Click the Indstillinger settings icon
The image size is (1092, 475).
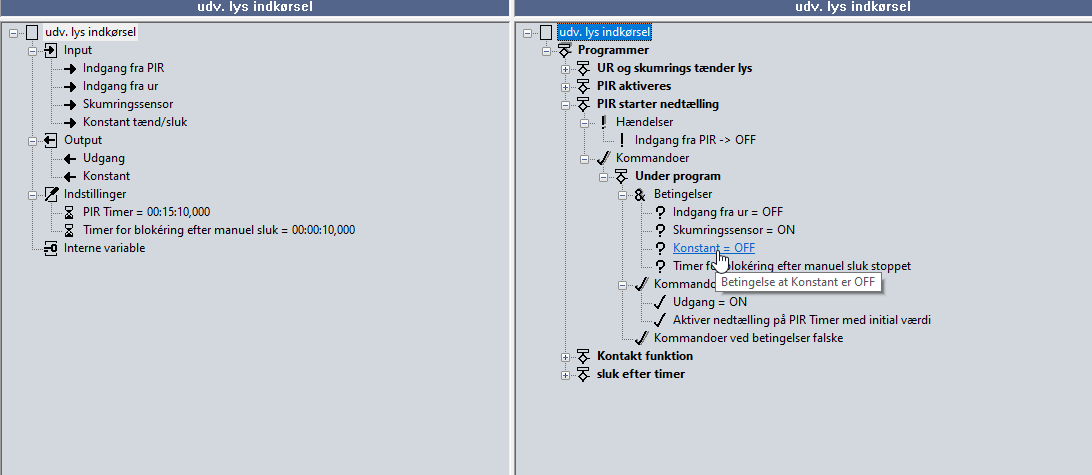pyautogui.click(x=51, y=194)
